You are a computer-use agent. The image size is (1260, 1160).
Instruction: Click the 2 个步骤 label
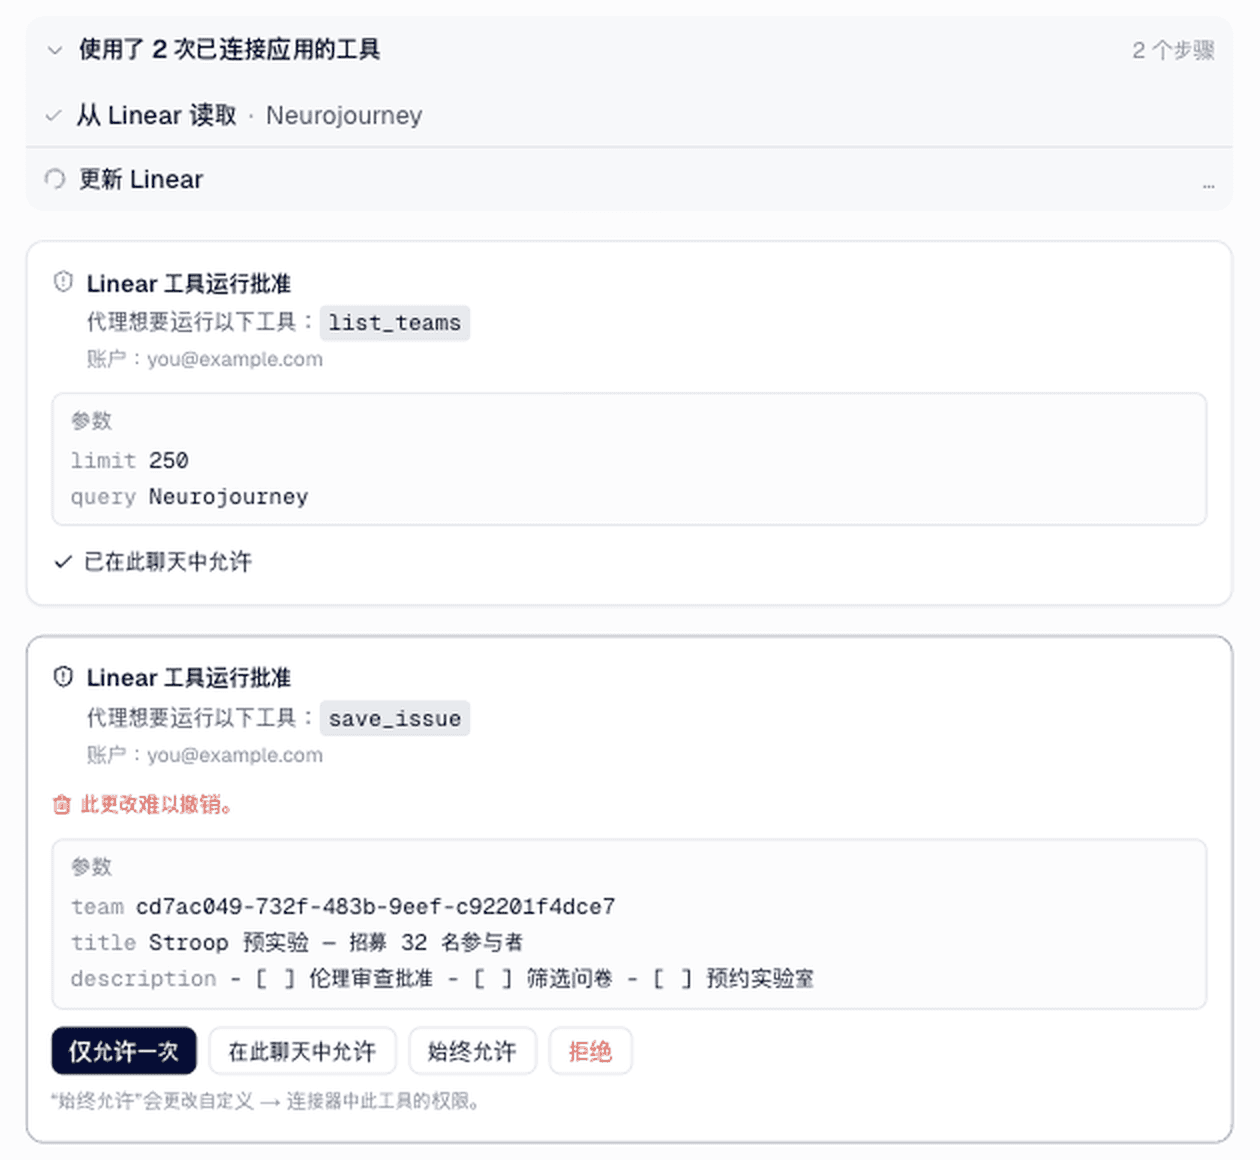(x=1173, y=50)
